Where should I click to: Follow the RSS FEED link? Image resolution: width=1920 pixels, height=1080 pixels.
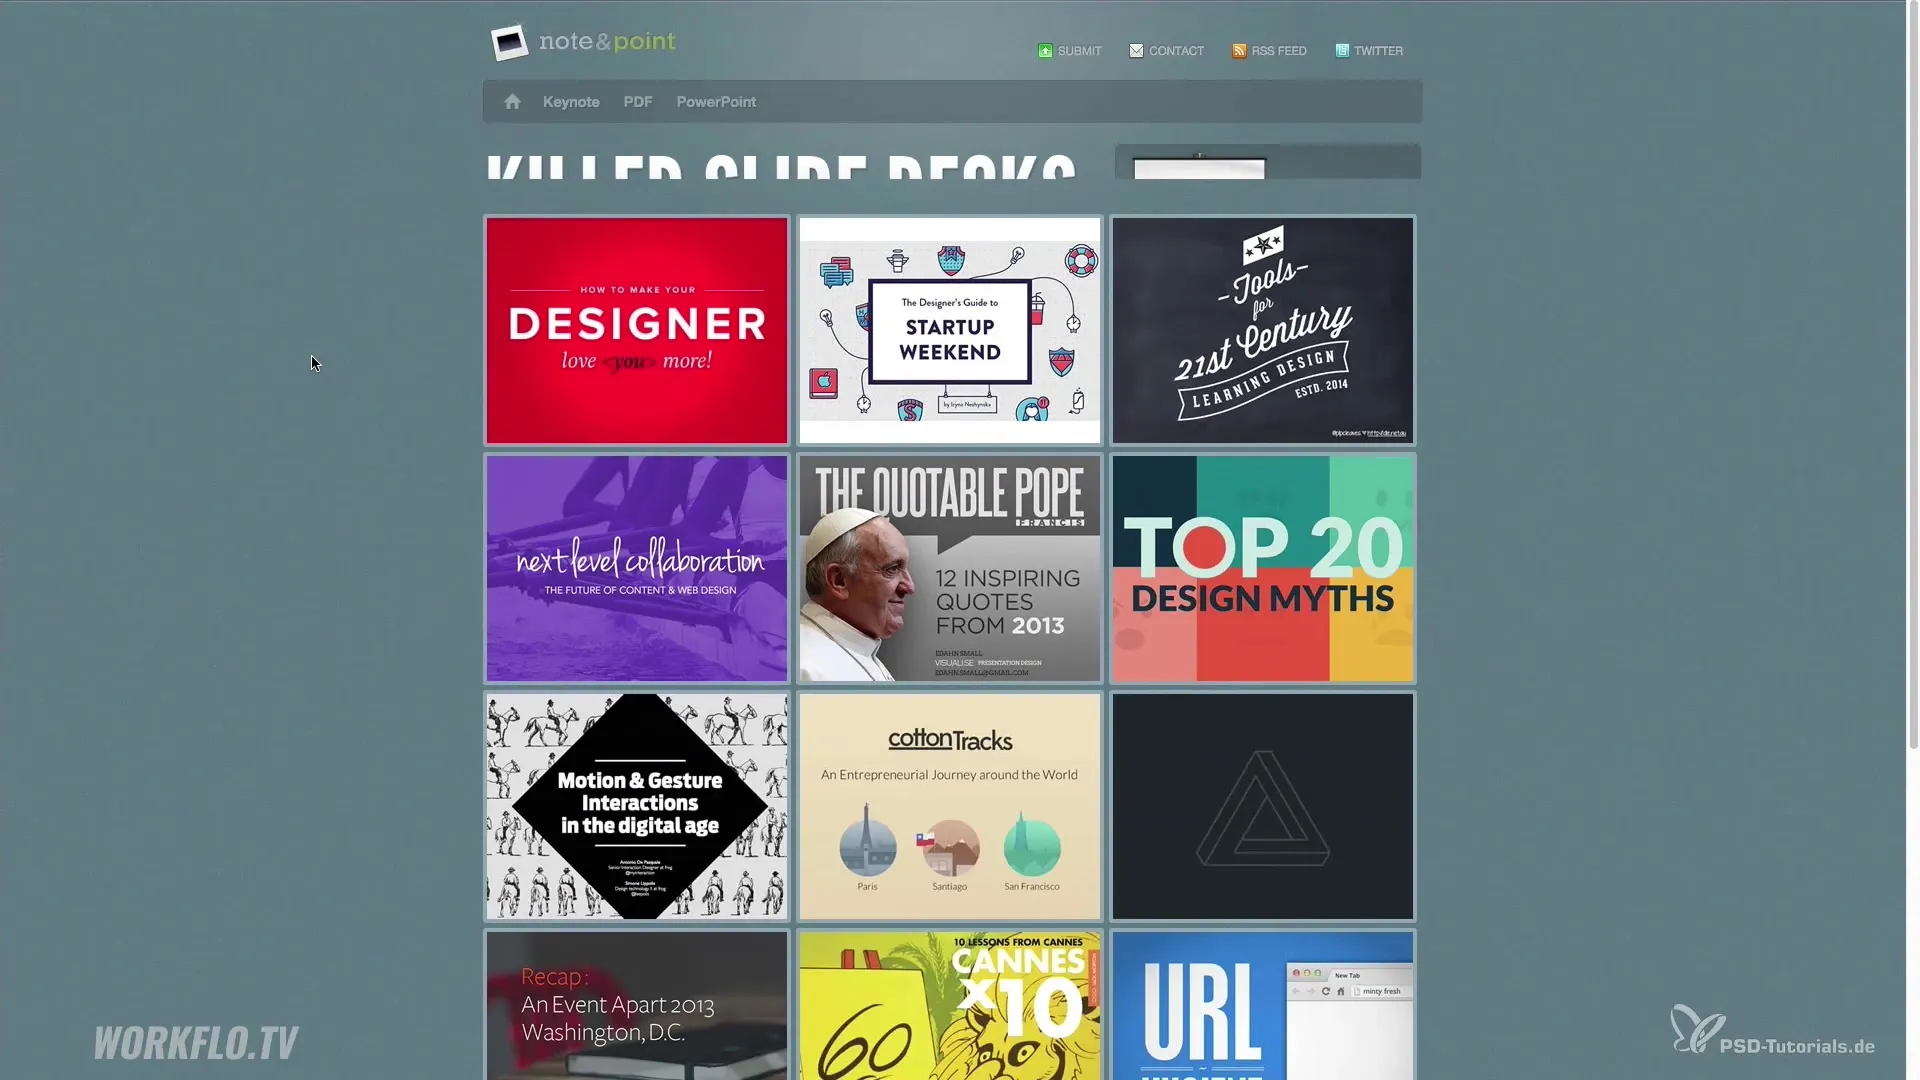[1279, 51]
